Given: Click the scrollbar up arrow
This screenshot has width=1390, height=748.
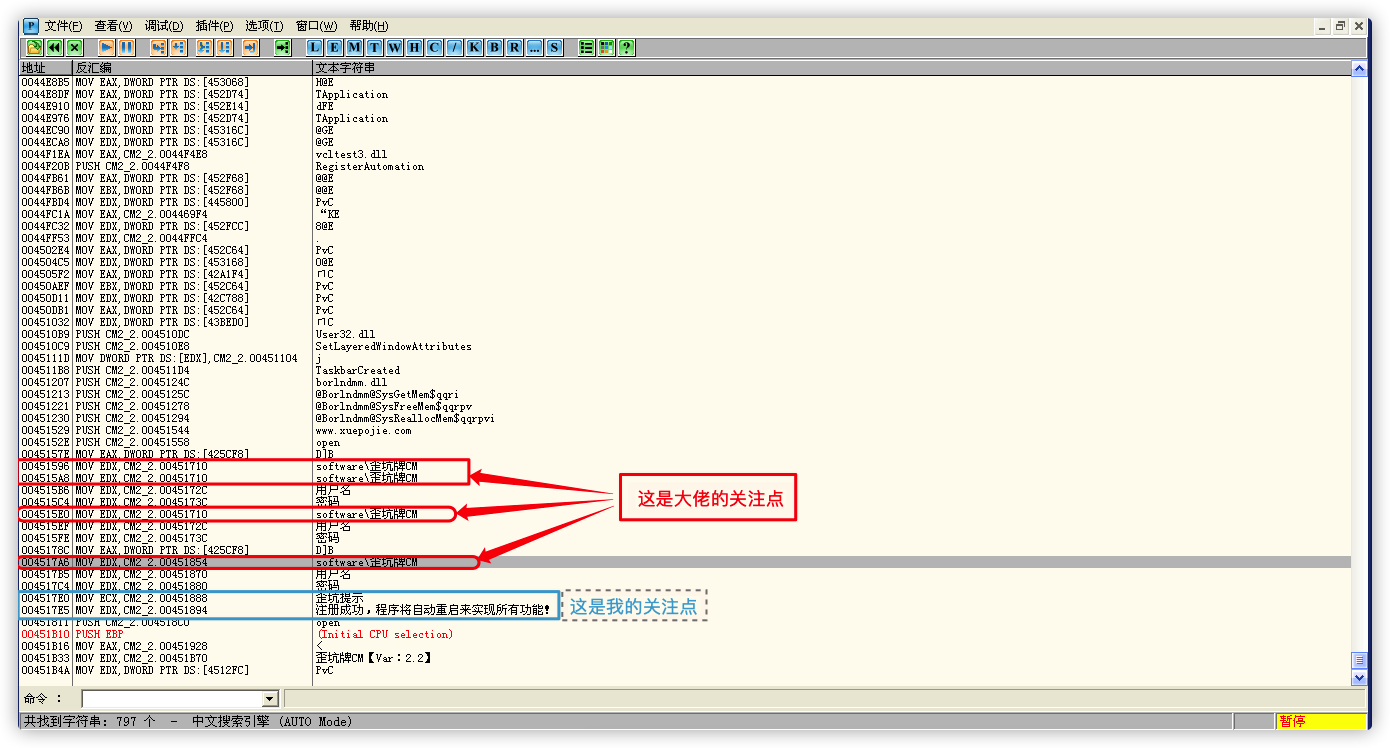Looking at the screenshot, I should pyautogui.click(x=1359, y=69).
